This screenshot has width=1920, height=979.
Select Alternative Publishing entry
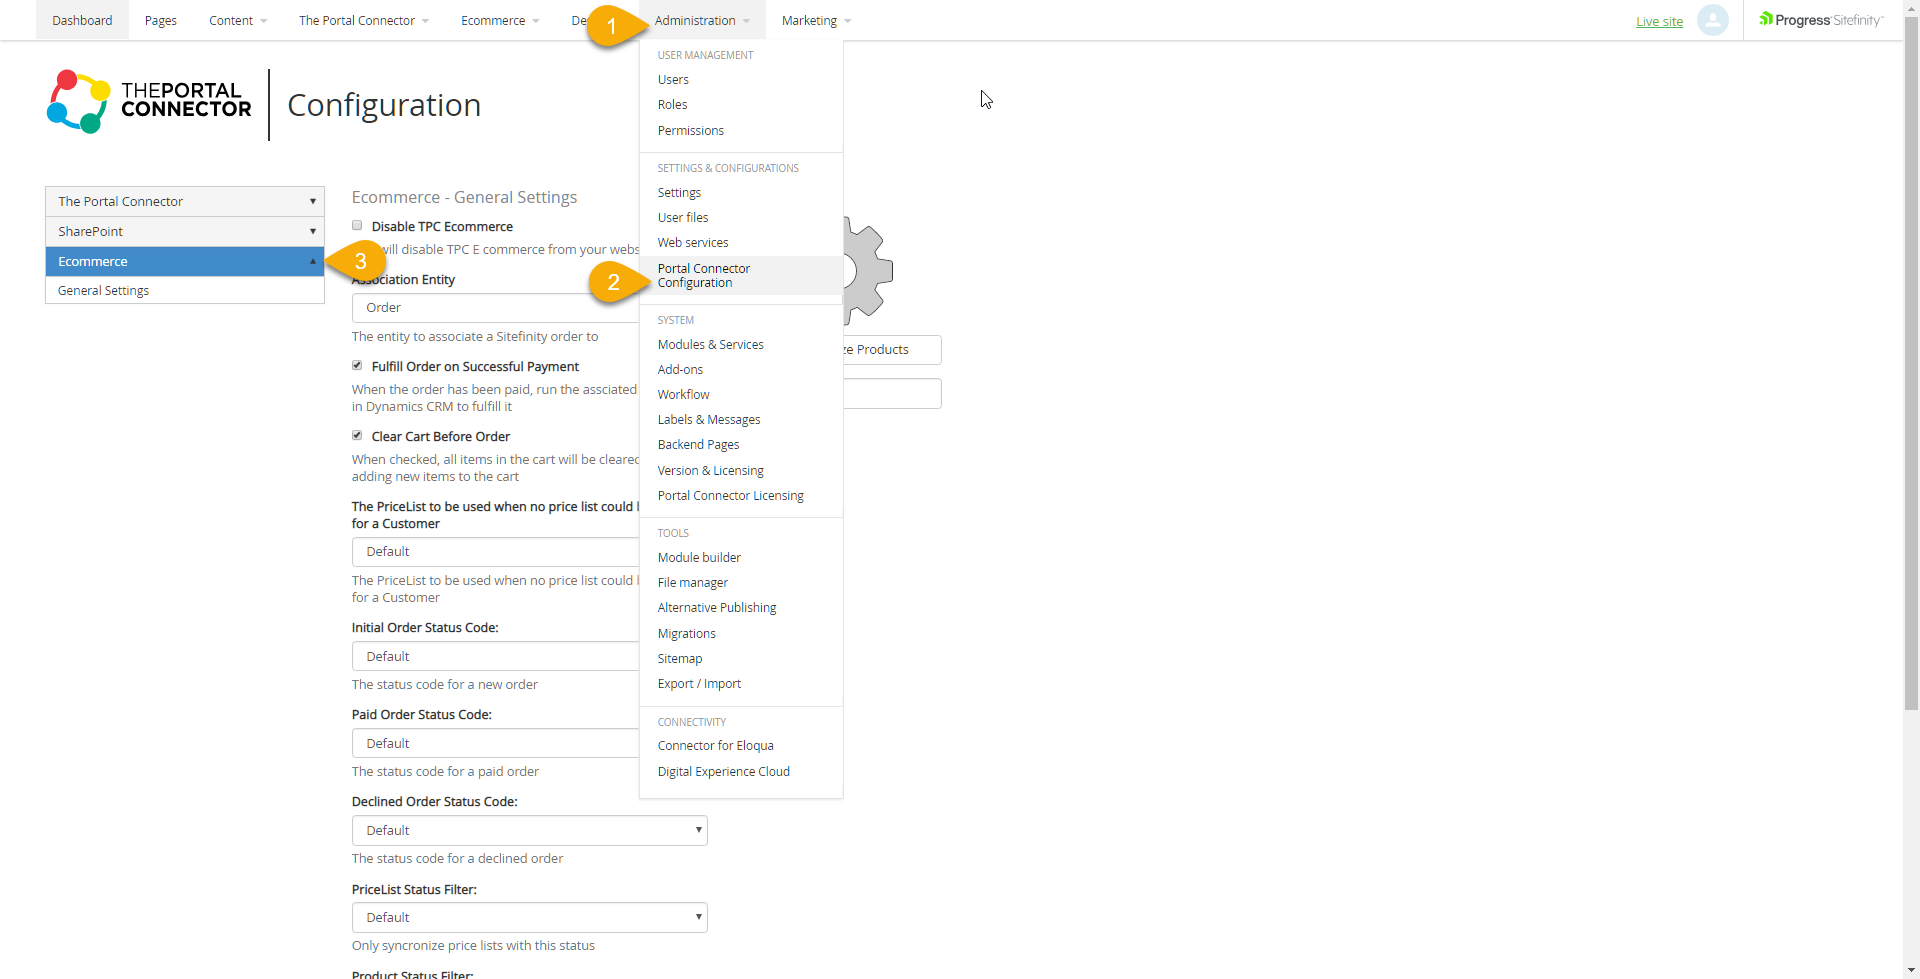point(717,608)
